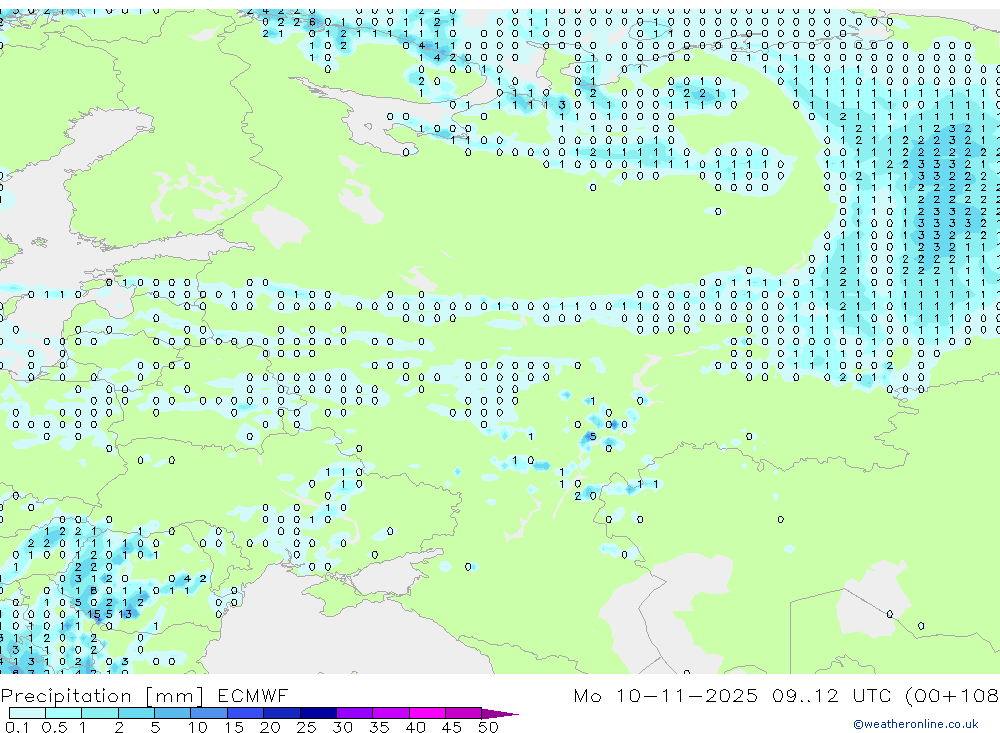1000x733 pixels.
Task: Select the 2–5 mm legend color swatch
Action: [x=136, y=713]
